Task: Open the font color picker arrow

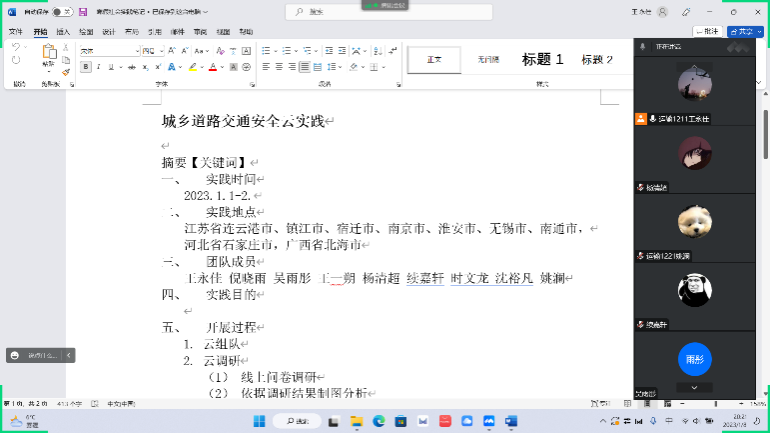Action: point(223,67)
